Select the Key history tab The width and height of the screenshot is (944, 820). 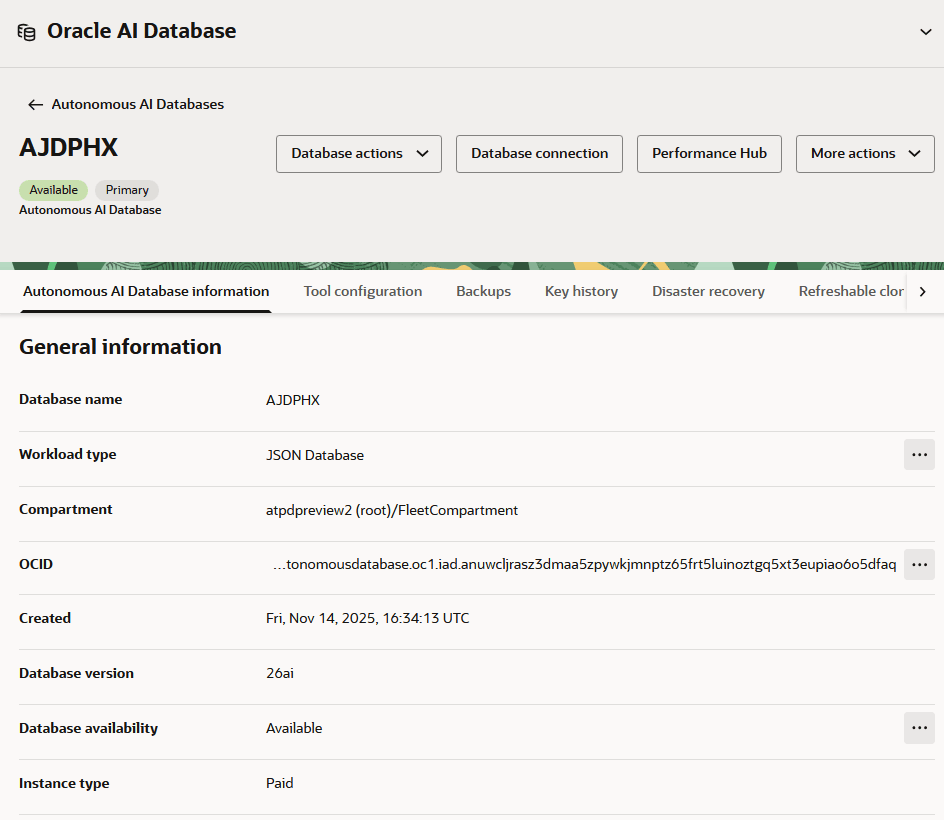coord(581,291)
